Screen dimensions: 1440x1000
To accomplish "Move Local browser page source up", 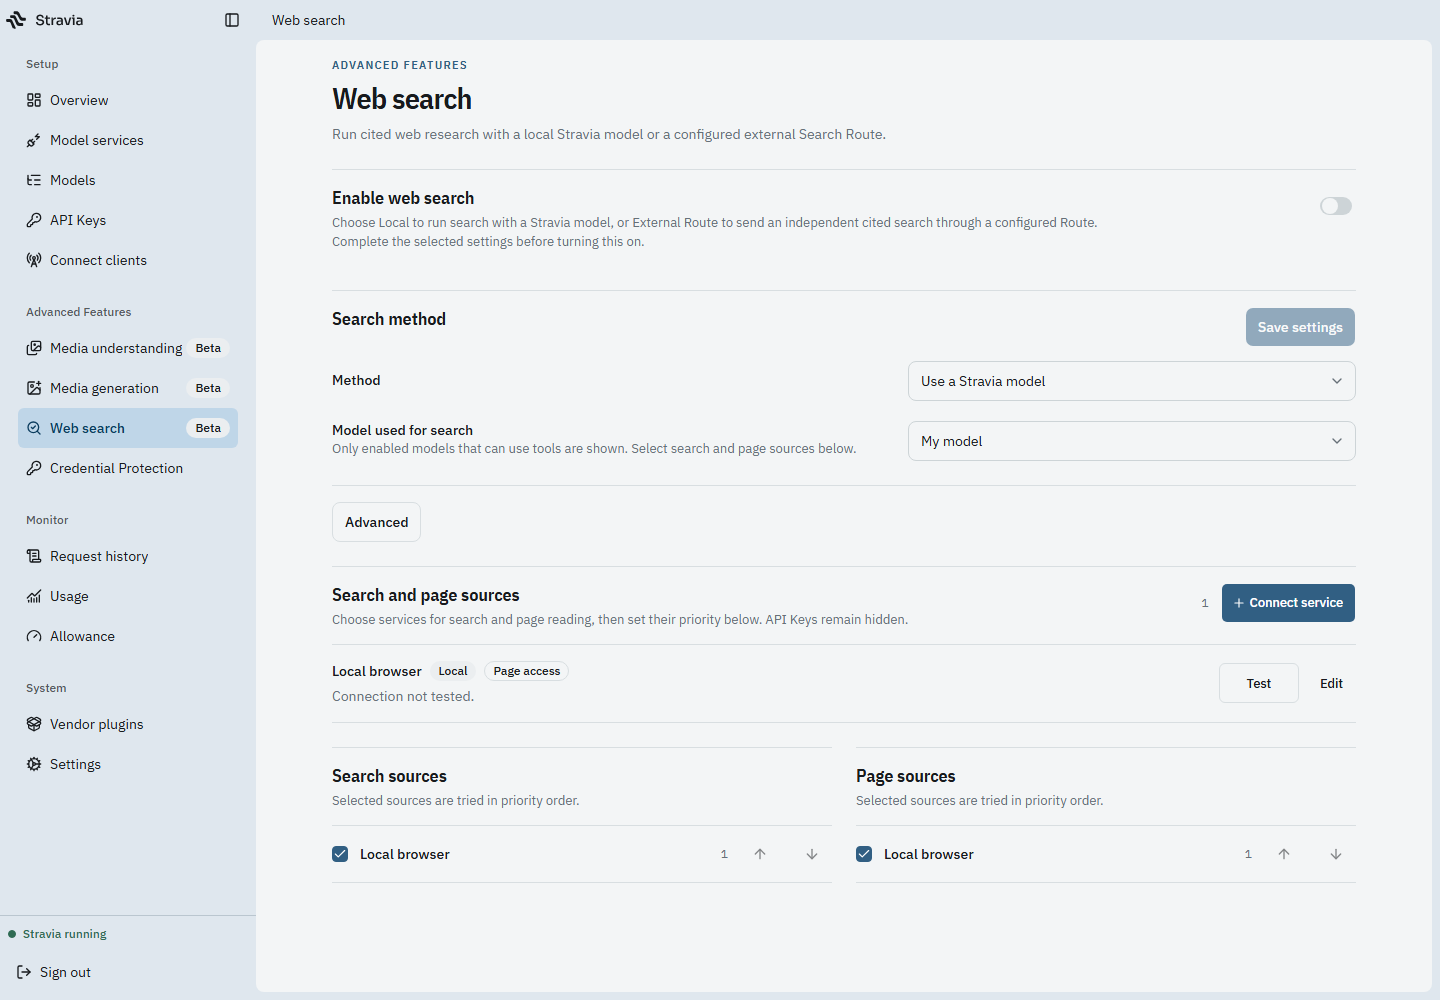I will coord(1284,854).
